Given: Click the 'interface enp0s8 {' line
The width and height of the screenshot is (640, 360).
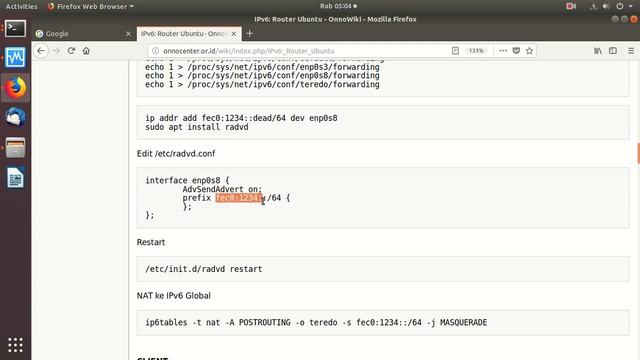Looking at the screenshot, I should (x=187, y=180).
